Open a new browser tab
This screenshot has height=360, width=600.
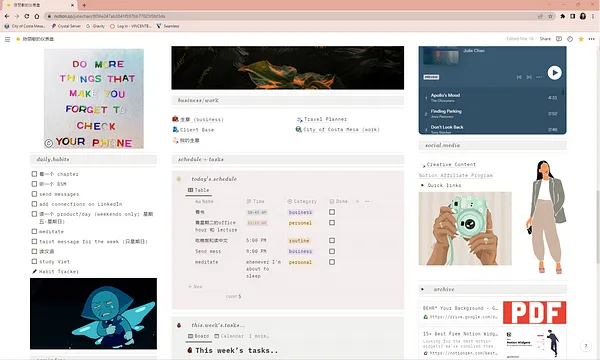pos(84,5)
